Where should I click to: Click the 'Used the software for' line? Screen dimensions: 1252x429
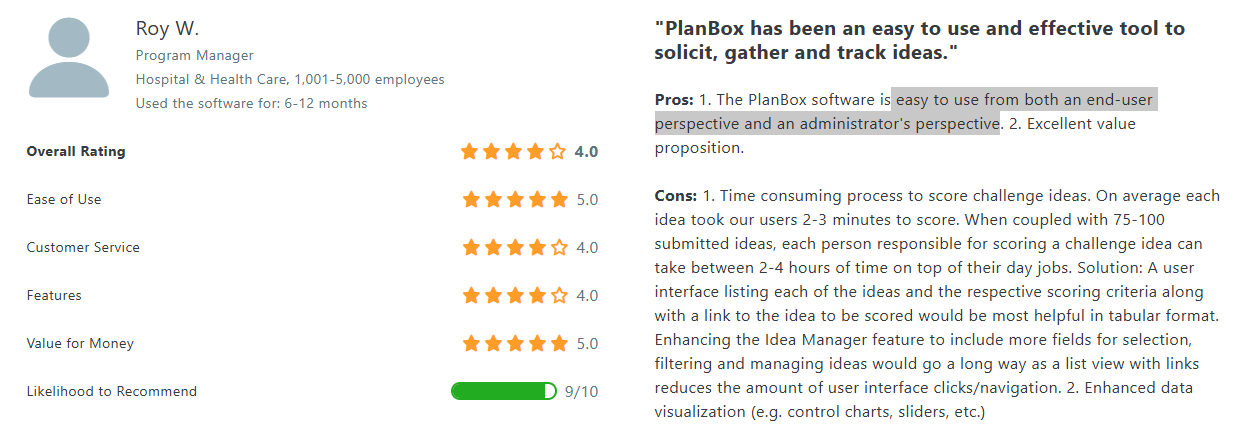click(x=252, y=104)
